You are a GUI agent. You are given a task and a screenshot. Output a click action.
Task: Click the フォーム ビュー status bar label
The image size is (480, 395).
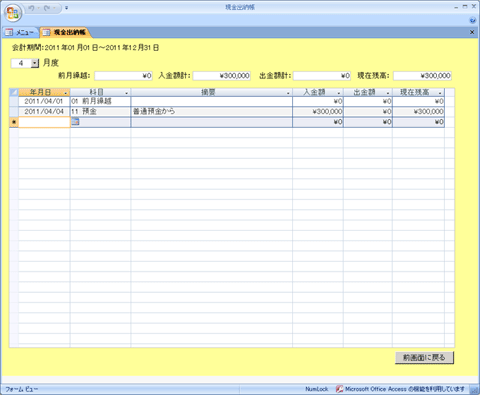22,389
